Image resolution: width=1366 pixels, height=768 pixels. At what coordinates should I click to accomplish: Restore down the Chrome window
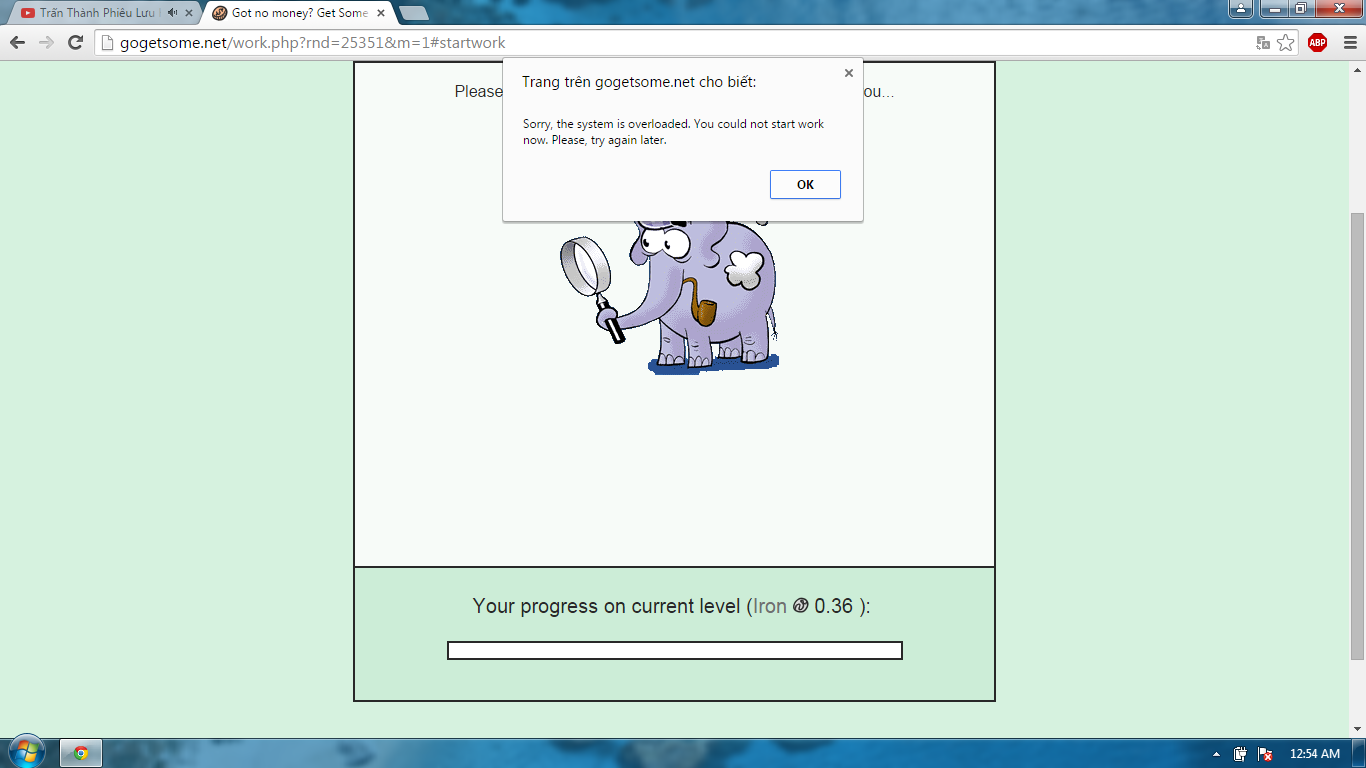[1300, 9]
